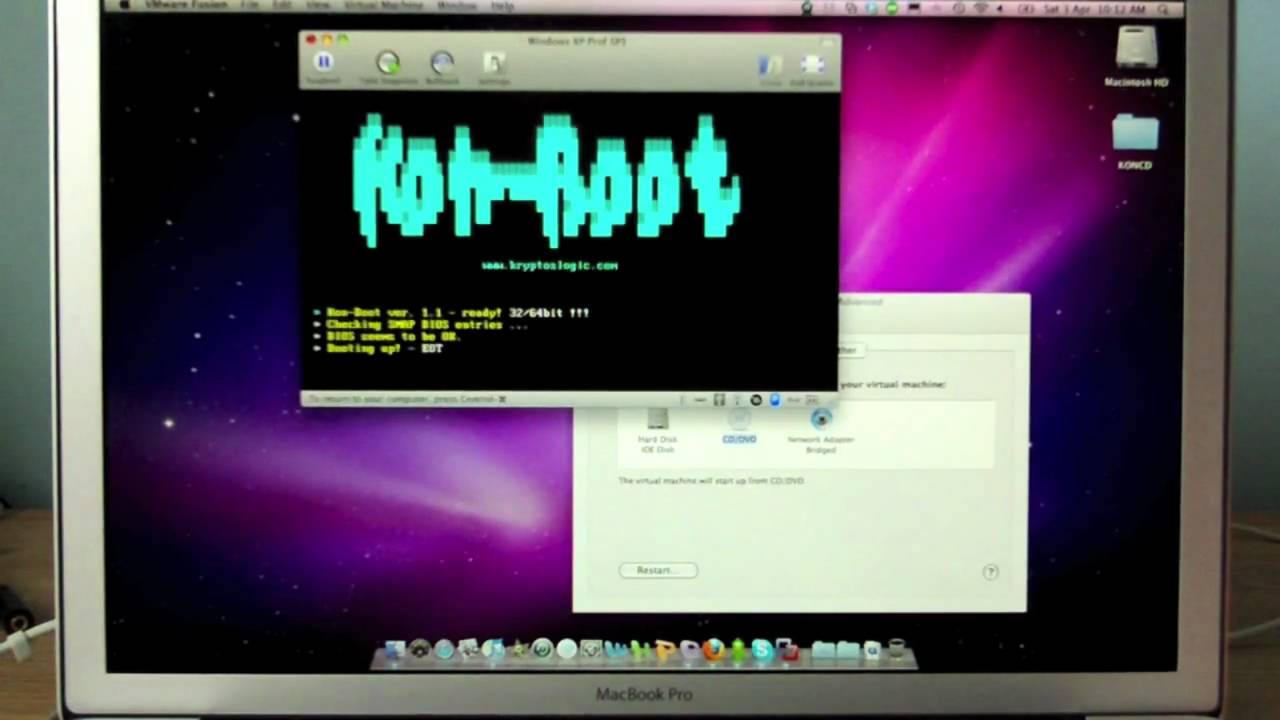Select Hard Disk as the startup device

[x=658, y=430]
